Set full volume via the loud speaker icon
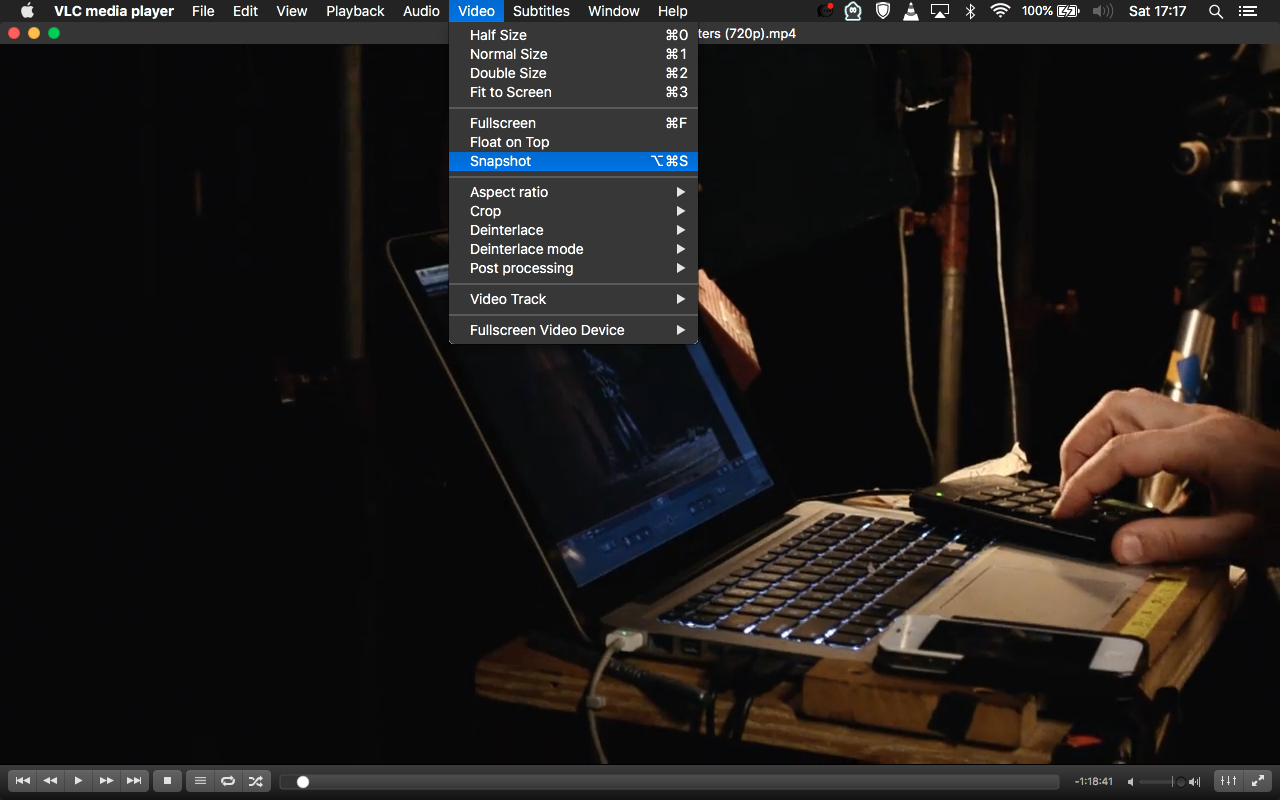The width and height of the screenshot is (1280, 800). pyautogui.click(x=1195, y=782)
